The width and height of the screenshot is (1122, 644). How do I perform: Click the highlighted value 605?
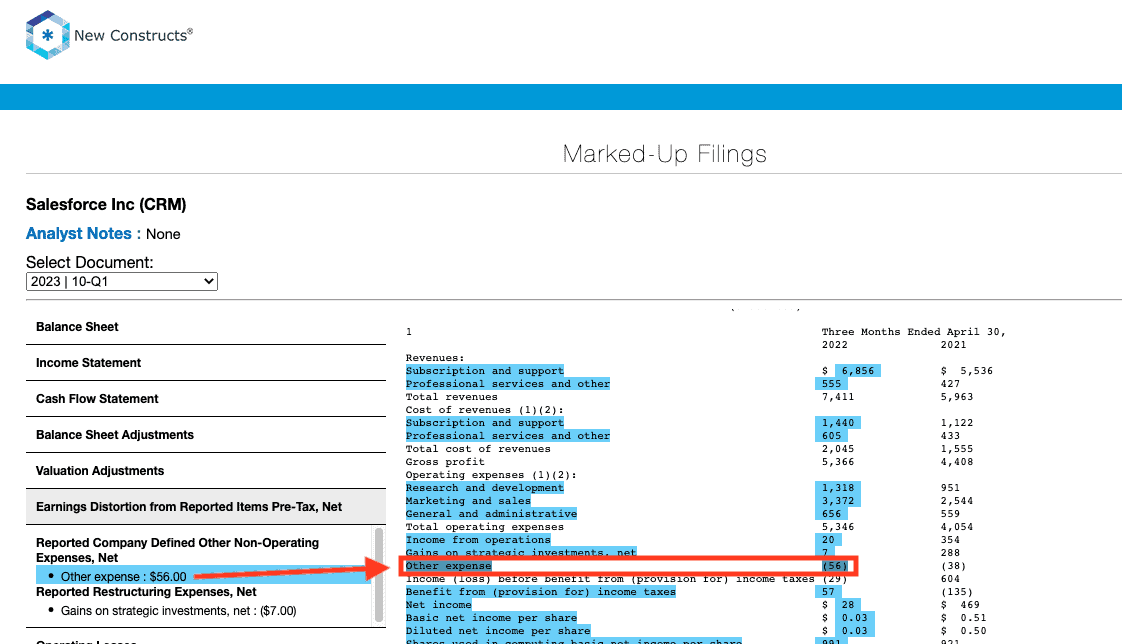[x=831, y=436]
